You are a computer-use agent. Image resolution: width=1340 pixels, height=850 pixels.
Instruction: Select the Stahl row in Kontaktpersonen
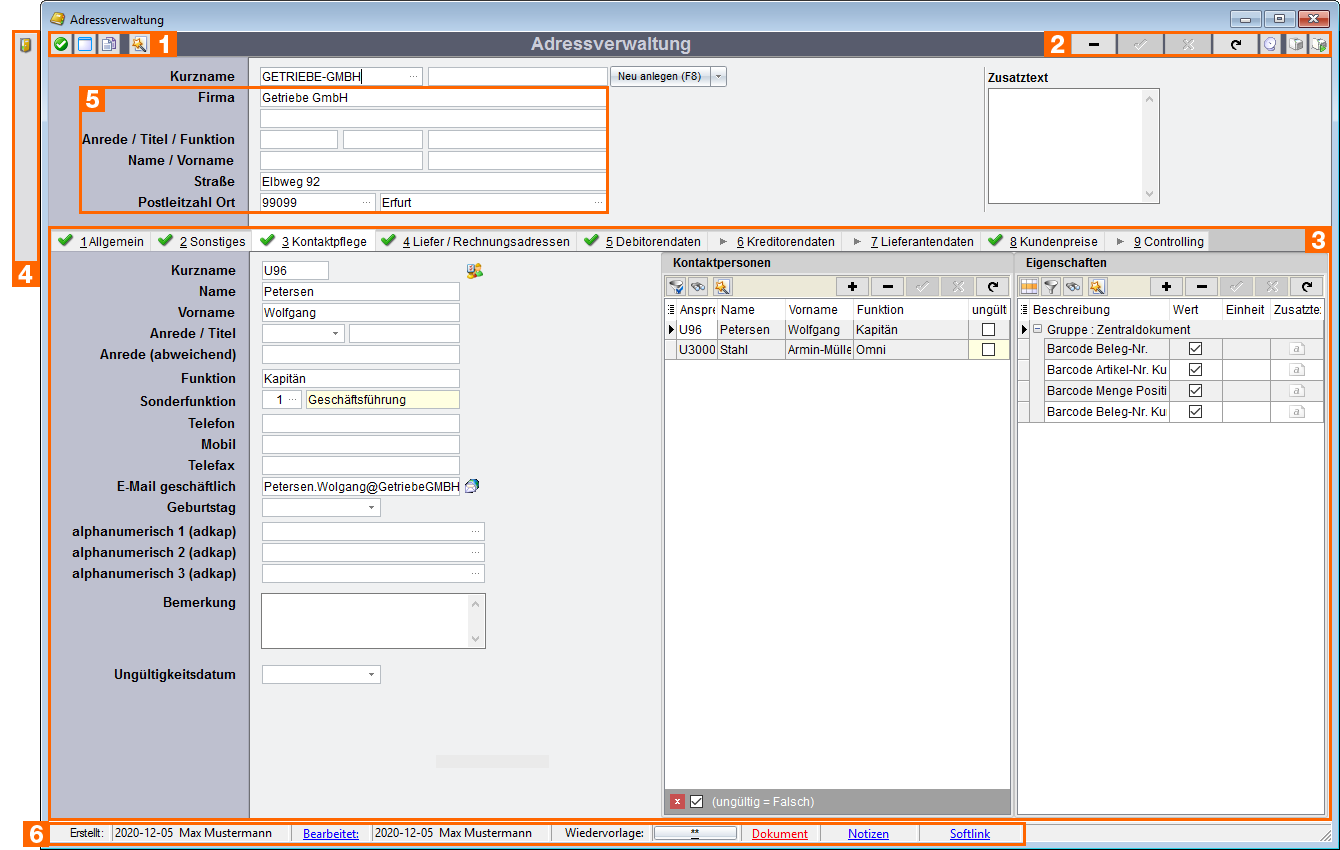pos(837,350)
